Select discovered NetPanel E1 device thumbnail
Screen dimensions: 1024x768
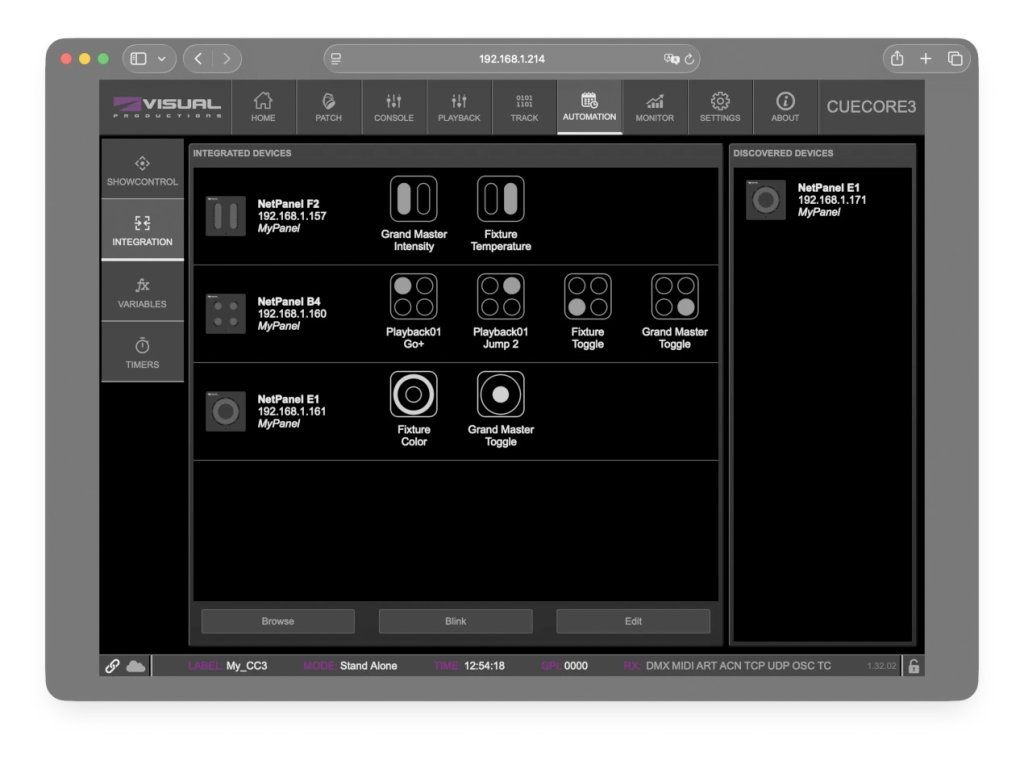coord(766,200)
